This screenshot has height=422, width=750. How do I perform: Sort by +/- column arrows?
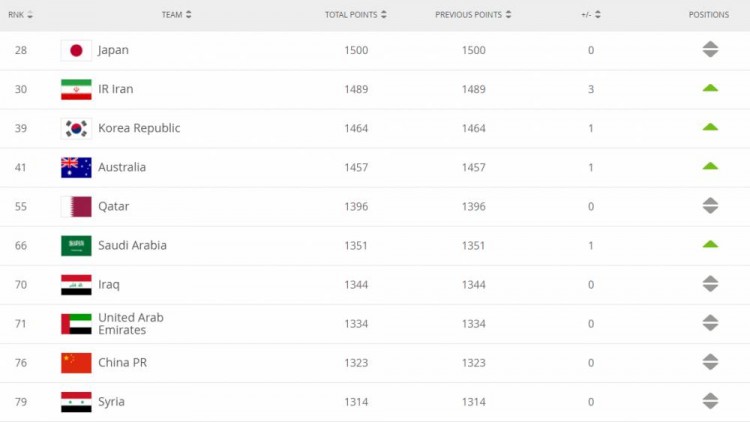[597, 15]
